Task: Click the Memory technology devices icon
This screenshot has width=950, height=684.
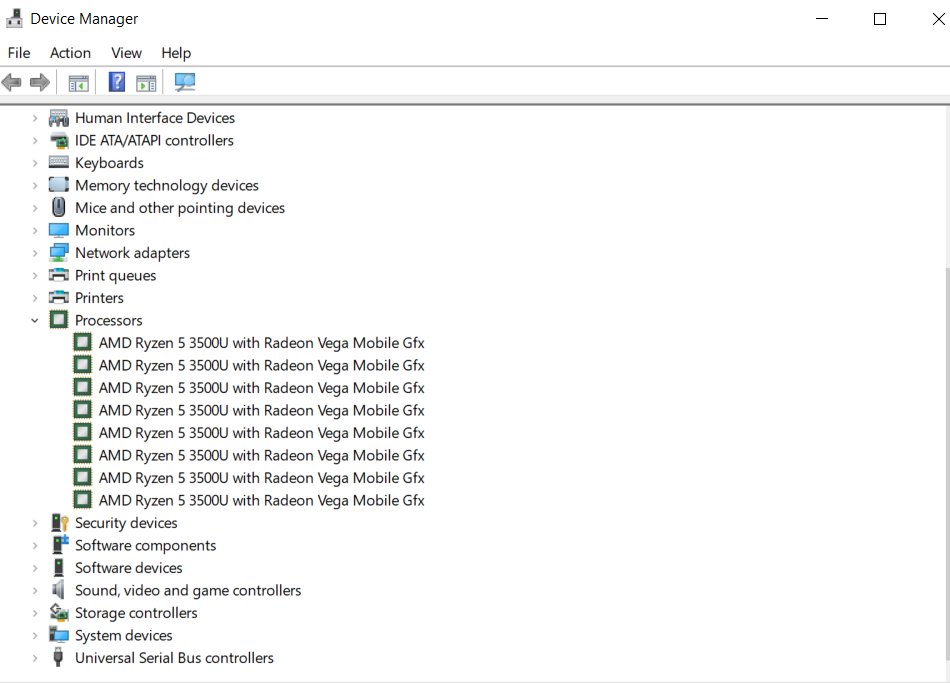Action: click(59, 184)
